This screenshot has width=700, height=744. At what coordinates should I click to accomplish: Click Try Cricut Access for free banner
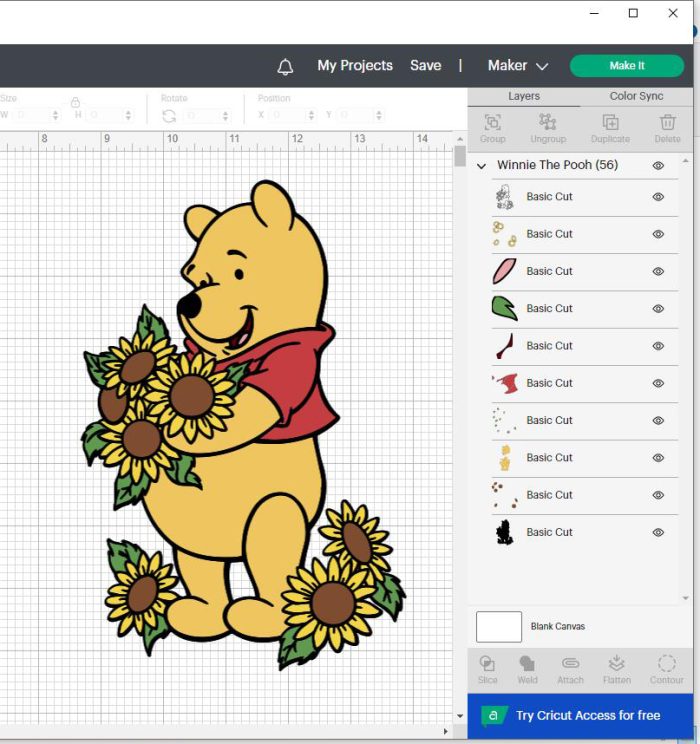click(580, 716)
